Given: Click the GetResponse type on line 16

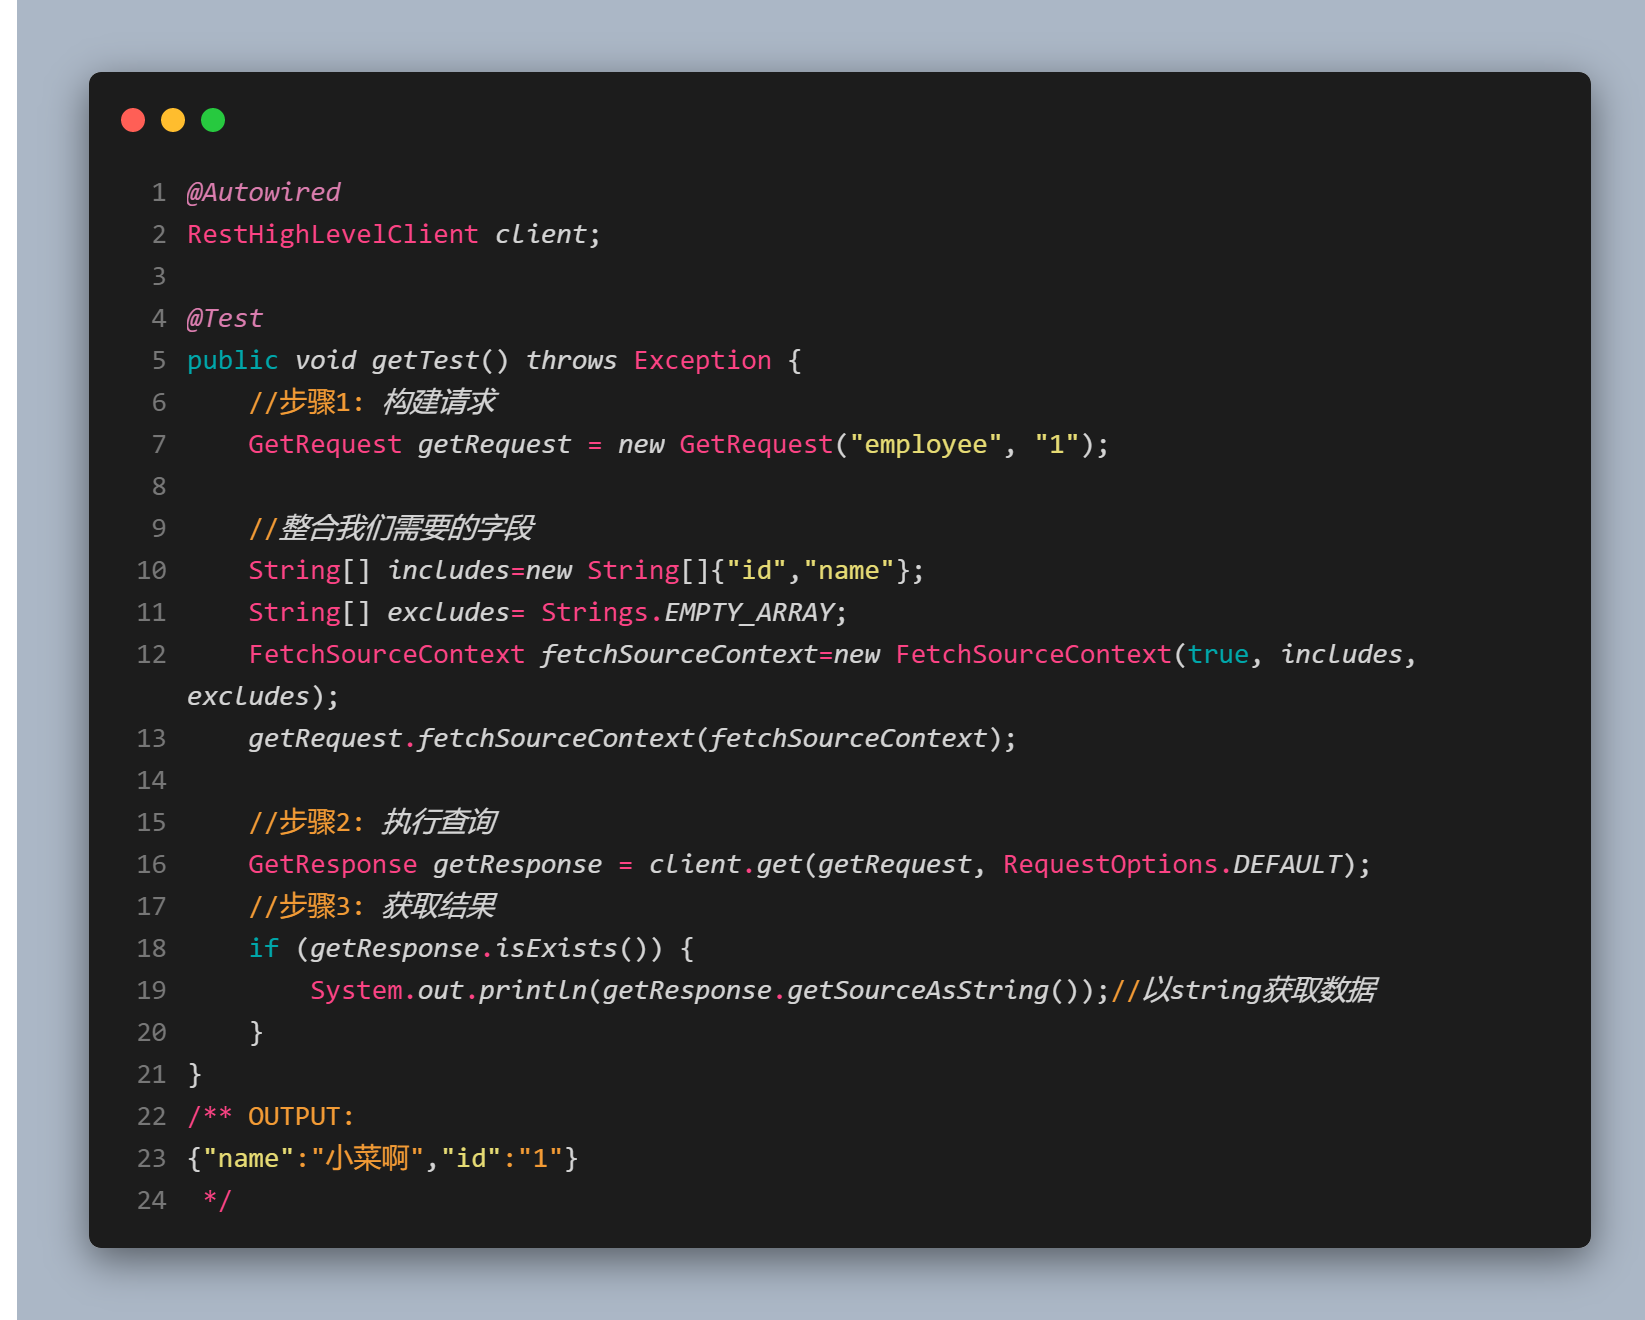Looking at the screenshot, I should point(333,864).
